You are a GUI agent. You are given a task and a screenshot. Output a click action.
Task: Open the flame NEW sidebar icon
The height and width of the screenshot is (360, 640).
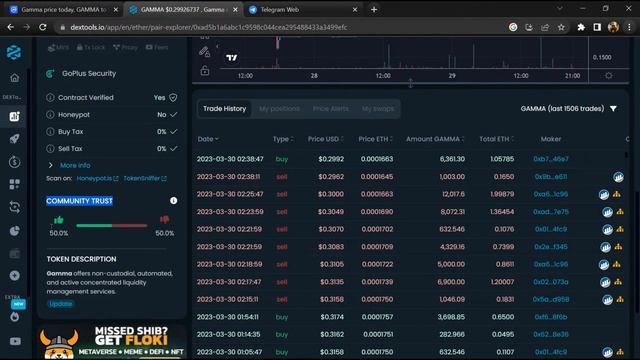pos(15,316)
